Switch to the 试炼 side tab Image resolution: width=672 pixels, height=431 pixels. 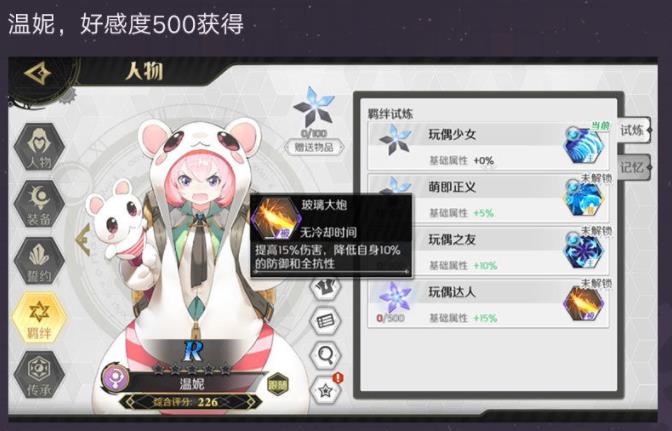coord(634,131)
